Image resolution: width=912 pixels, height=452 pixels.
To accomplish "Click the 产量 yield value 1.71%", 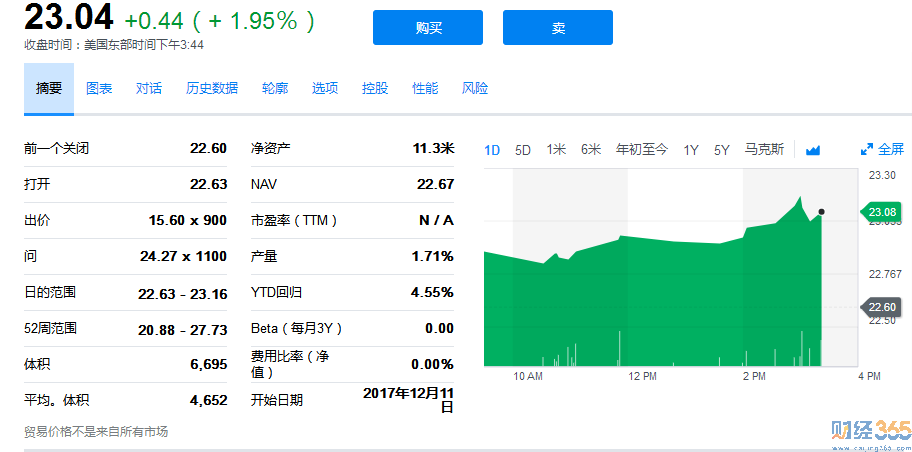I will click(x=433, y=256).
